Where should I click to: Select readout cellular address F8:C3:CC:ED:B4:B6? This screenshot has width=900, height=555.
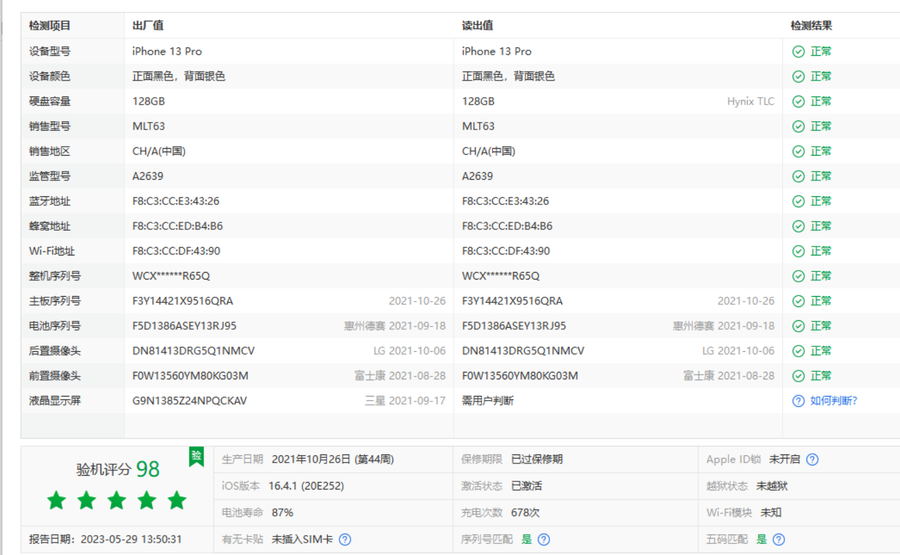click(x=507, y=226)
